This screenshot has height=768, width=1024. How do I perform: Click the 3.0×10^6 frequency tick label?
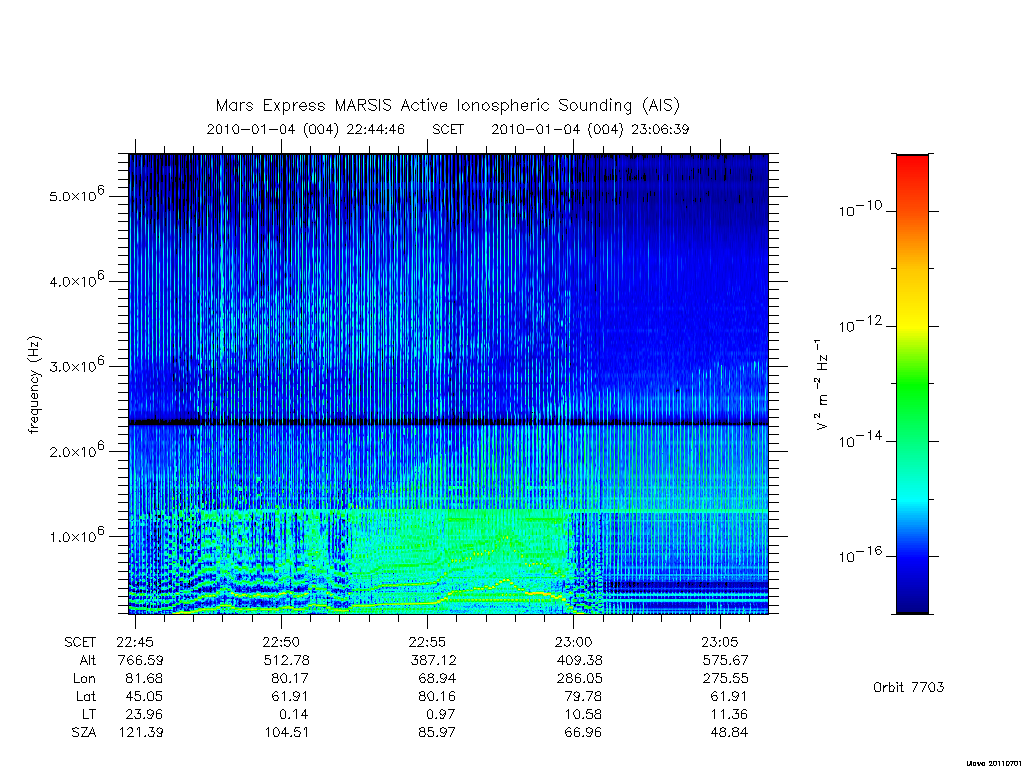[76, 365]
